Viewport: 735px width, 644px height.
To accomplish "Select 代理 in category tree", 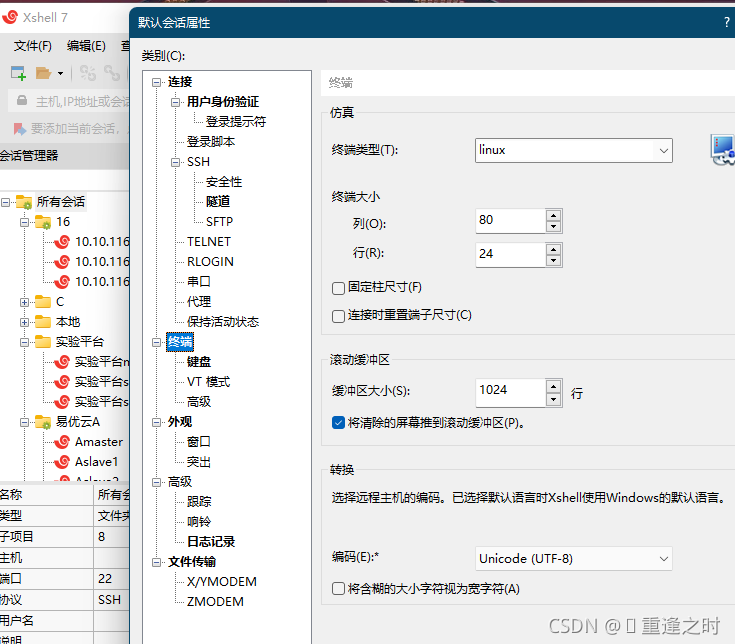I will [199, 302].
